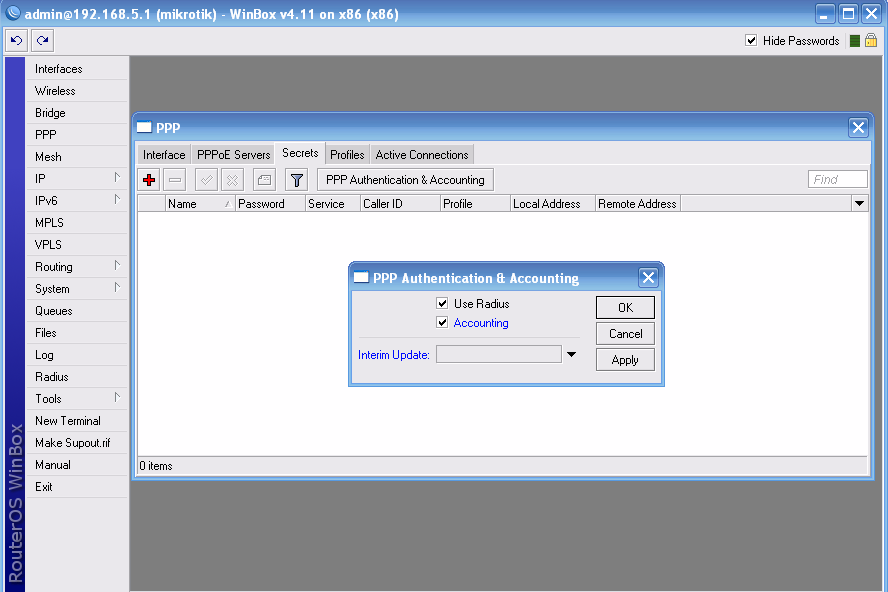Open the column chooser dropdown in PPP table
Image resolution: width=888 pixels, height=592 pixels.
(x=859, y=203)
